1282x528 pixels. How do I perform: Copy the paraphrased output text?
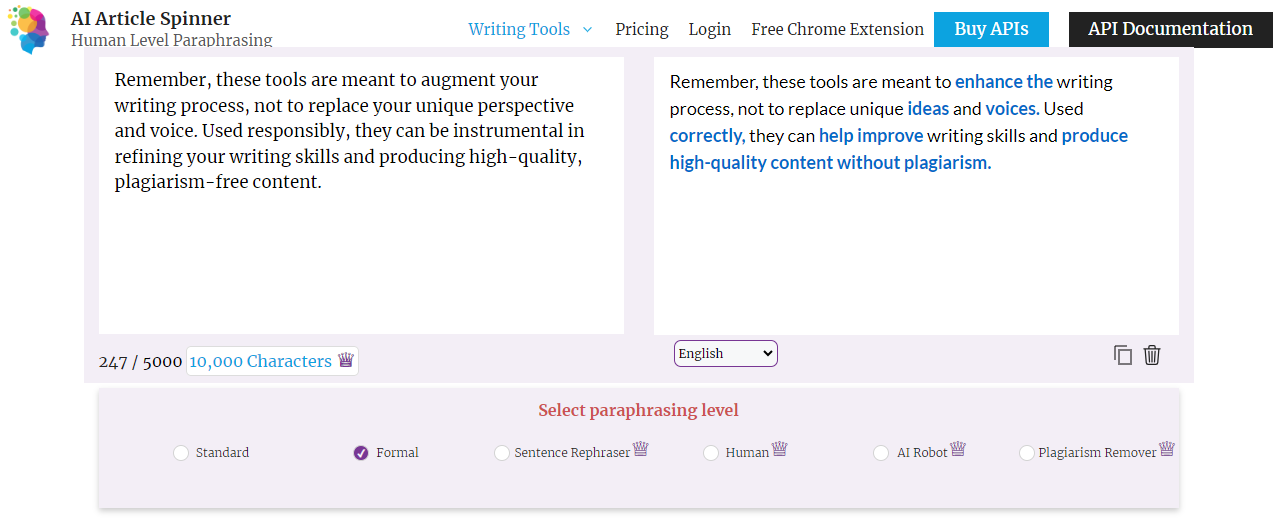[x=1123, y=355]
